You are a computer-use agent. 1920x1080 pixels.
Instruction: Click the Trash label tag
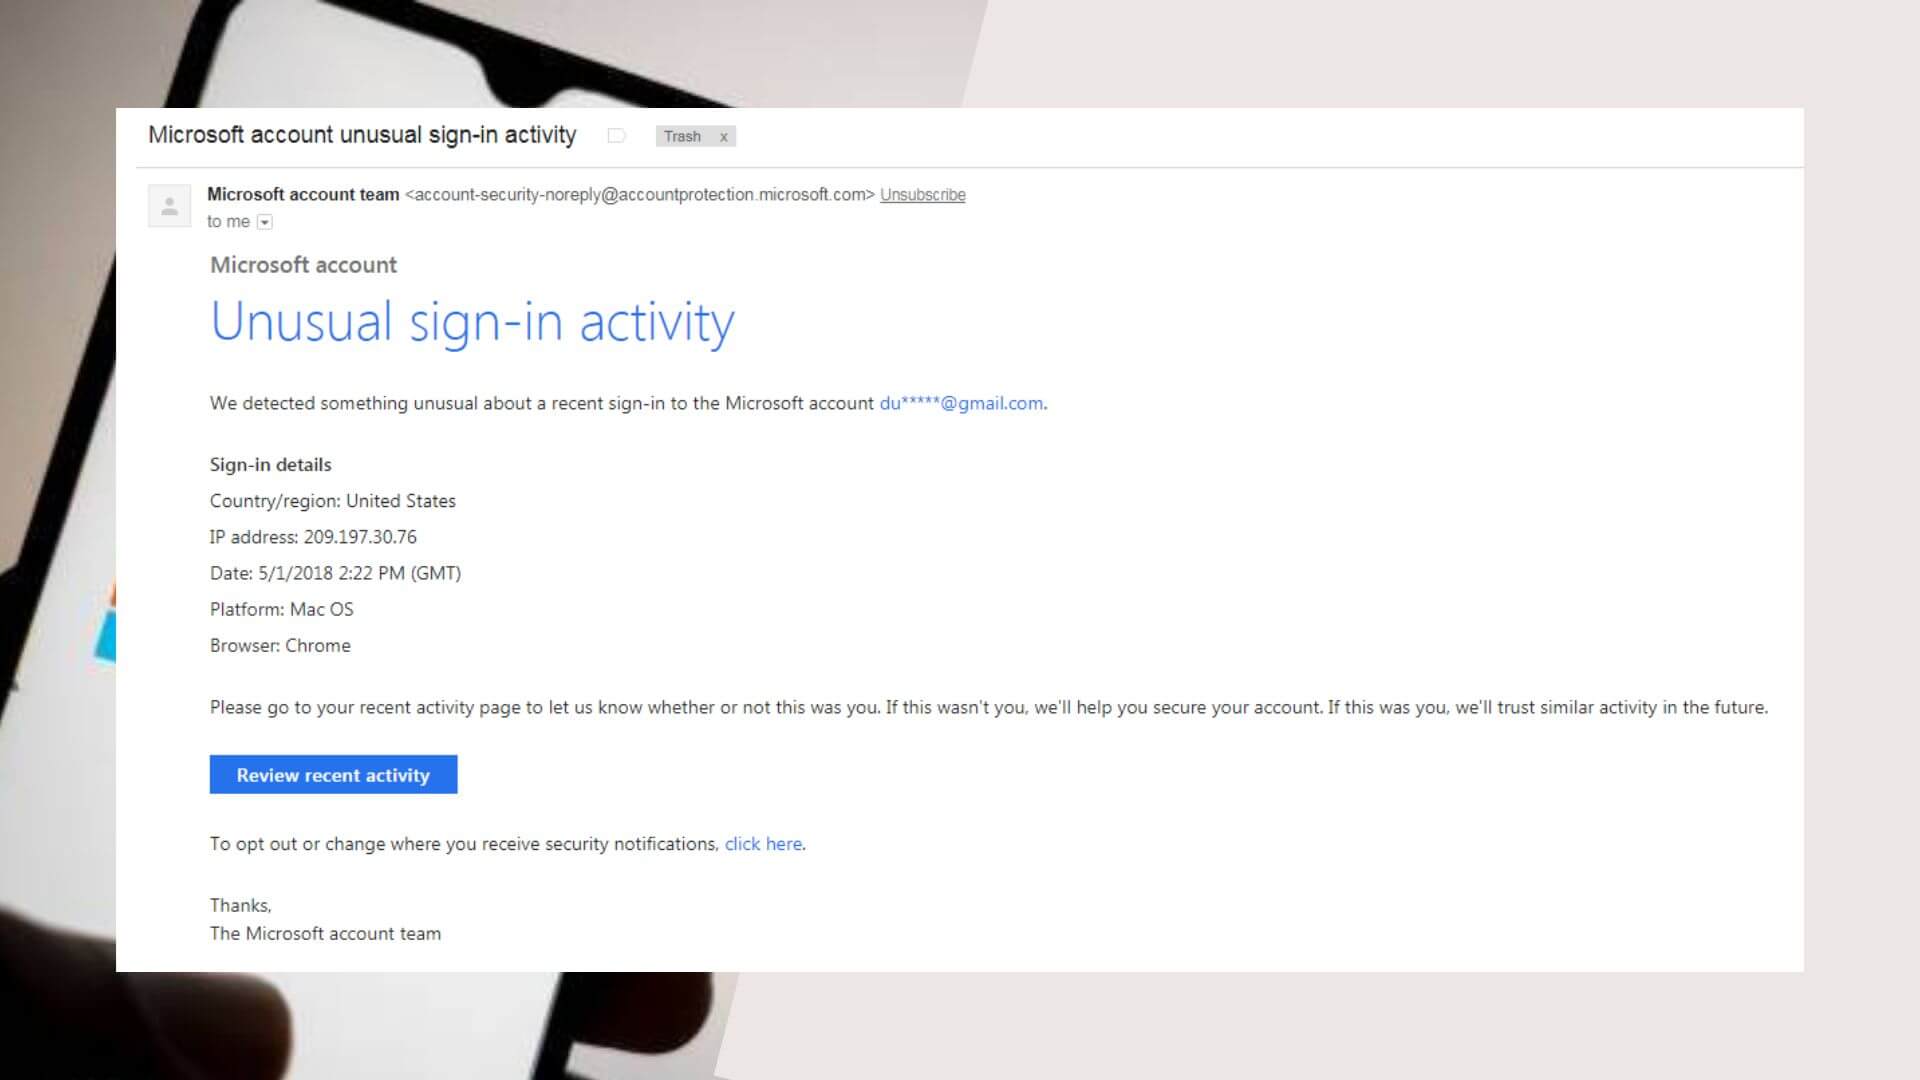[x=682, y=137]
